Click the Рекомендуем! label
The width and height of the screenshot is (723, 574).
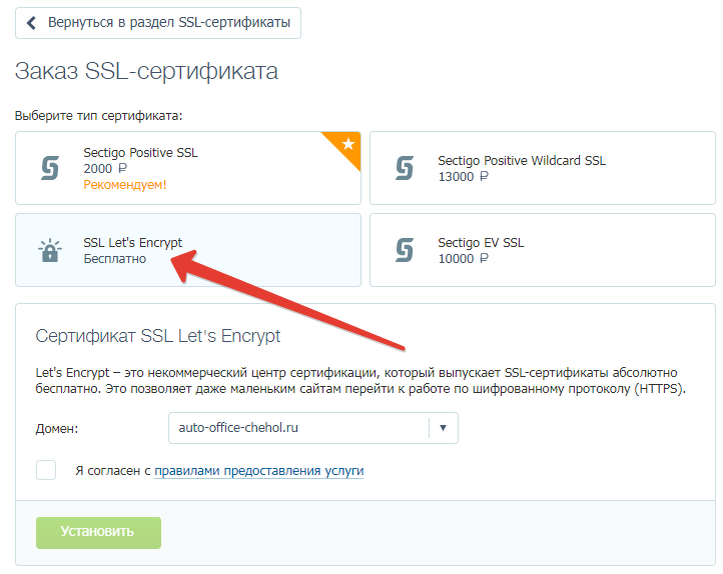(x=124, y=185)
